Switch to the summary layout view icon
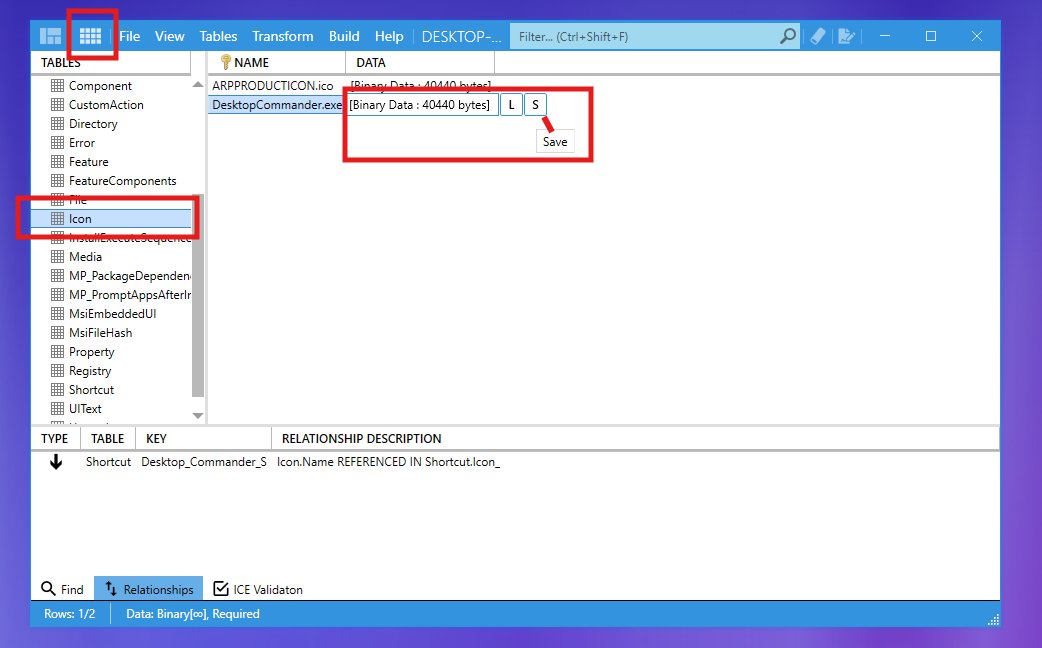Image resolution: width=1042 pixels, height=648 pixels. click(51, 36)
